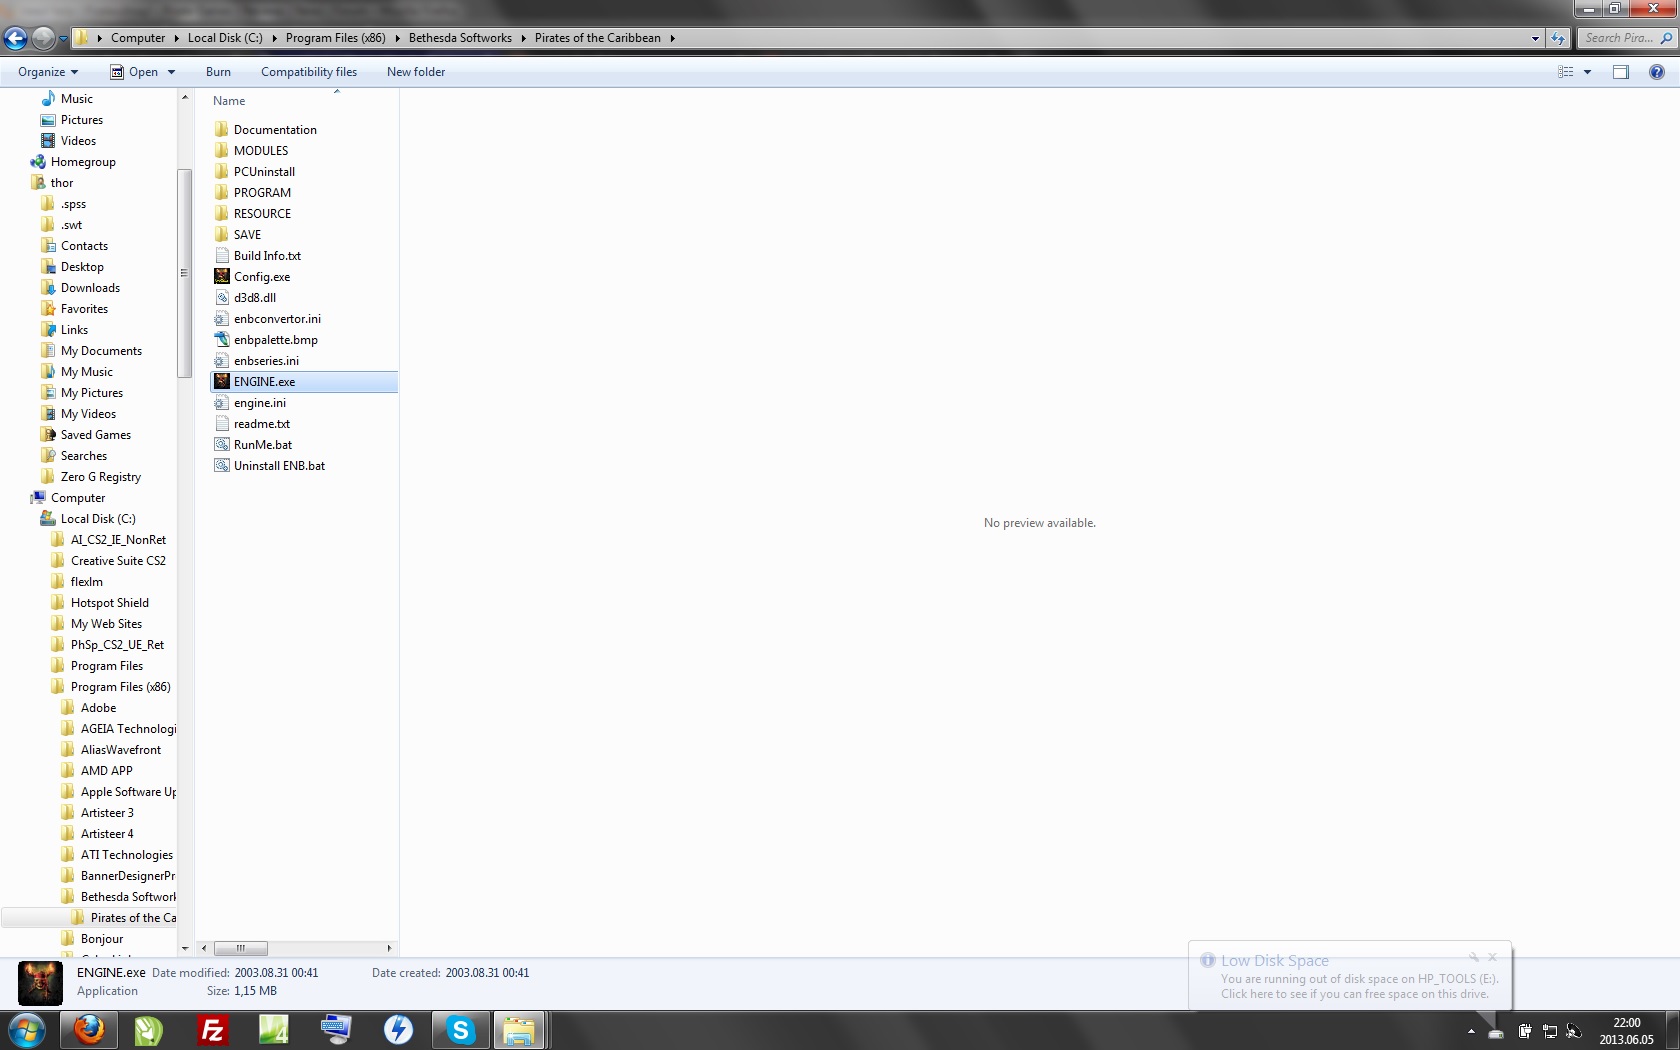Select the RESOURCE folder
1680x1050 pixels.
(x=262, y=214)
